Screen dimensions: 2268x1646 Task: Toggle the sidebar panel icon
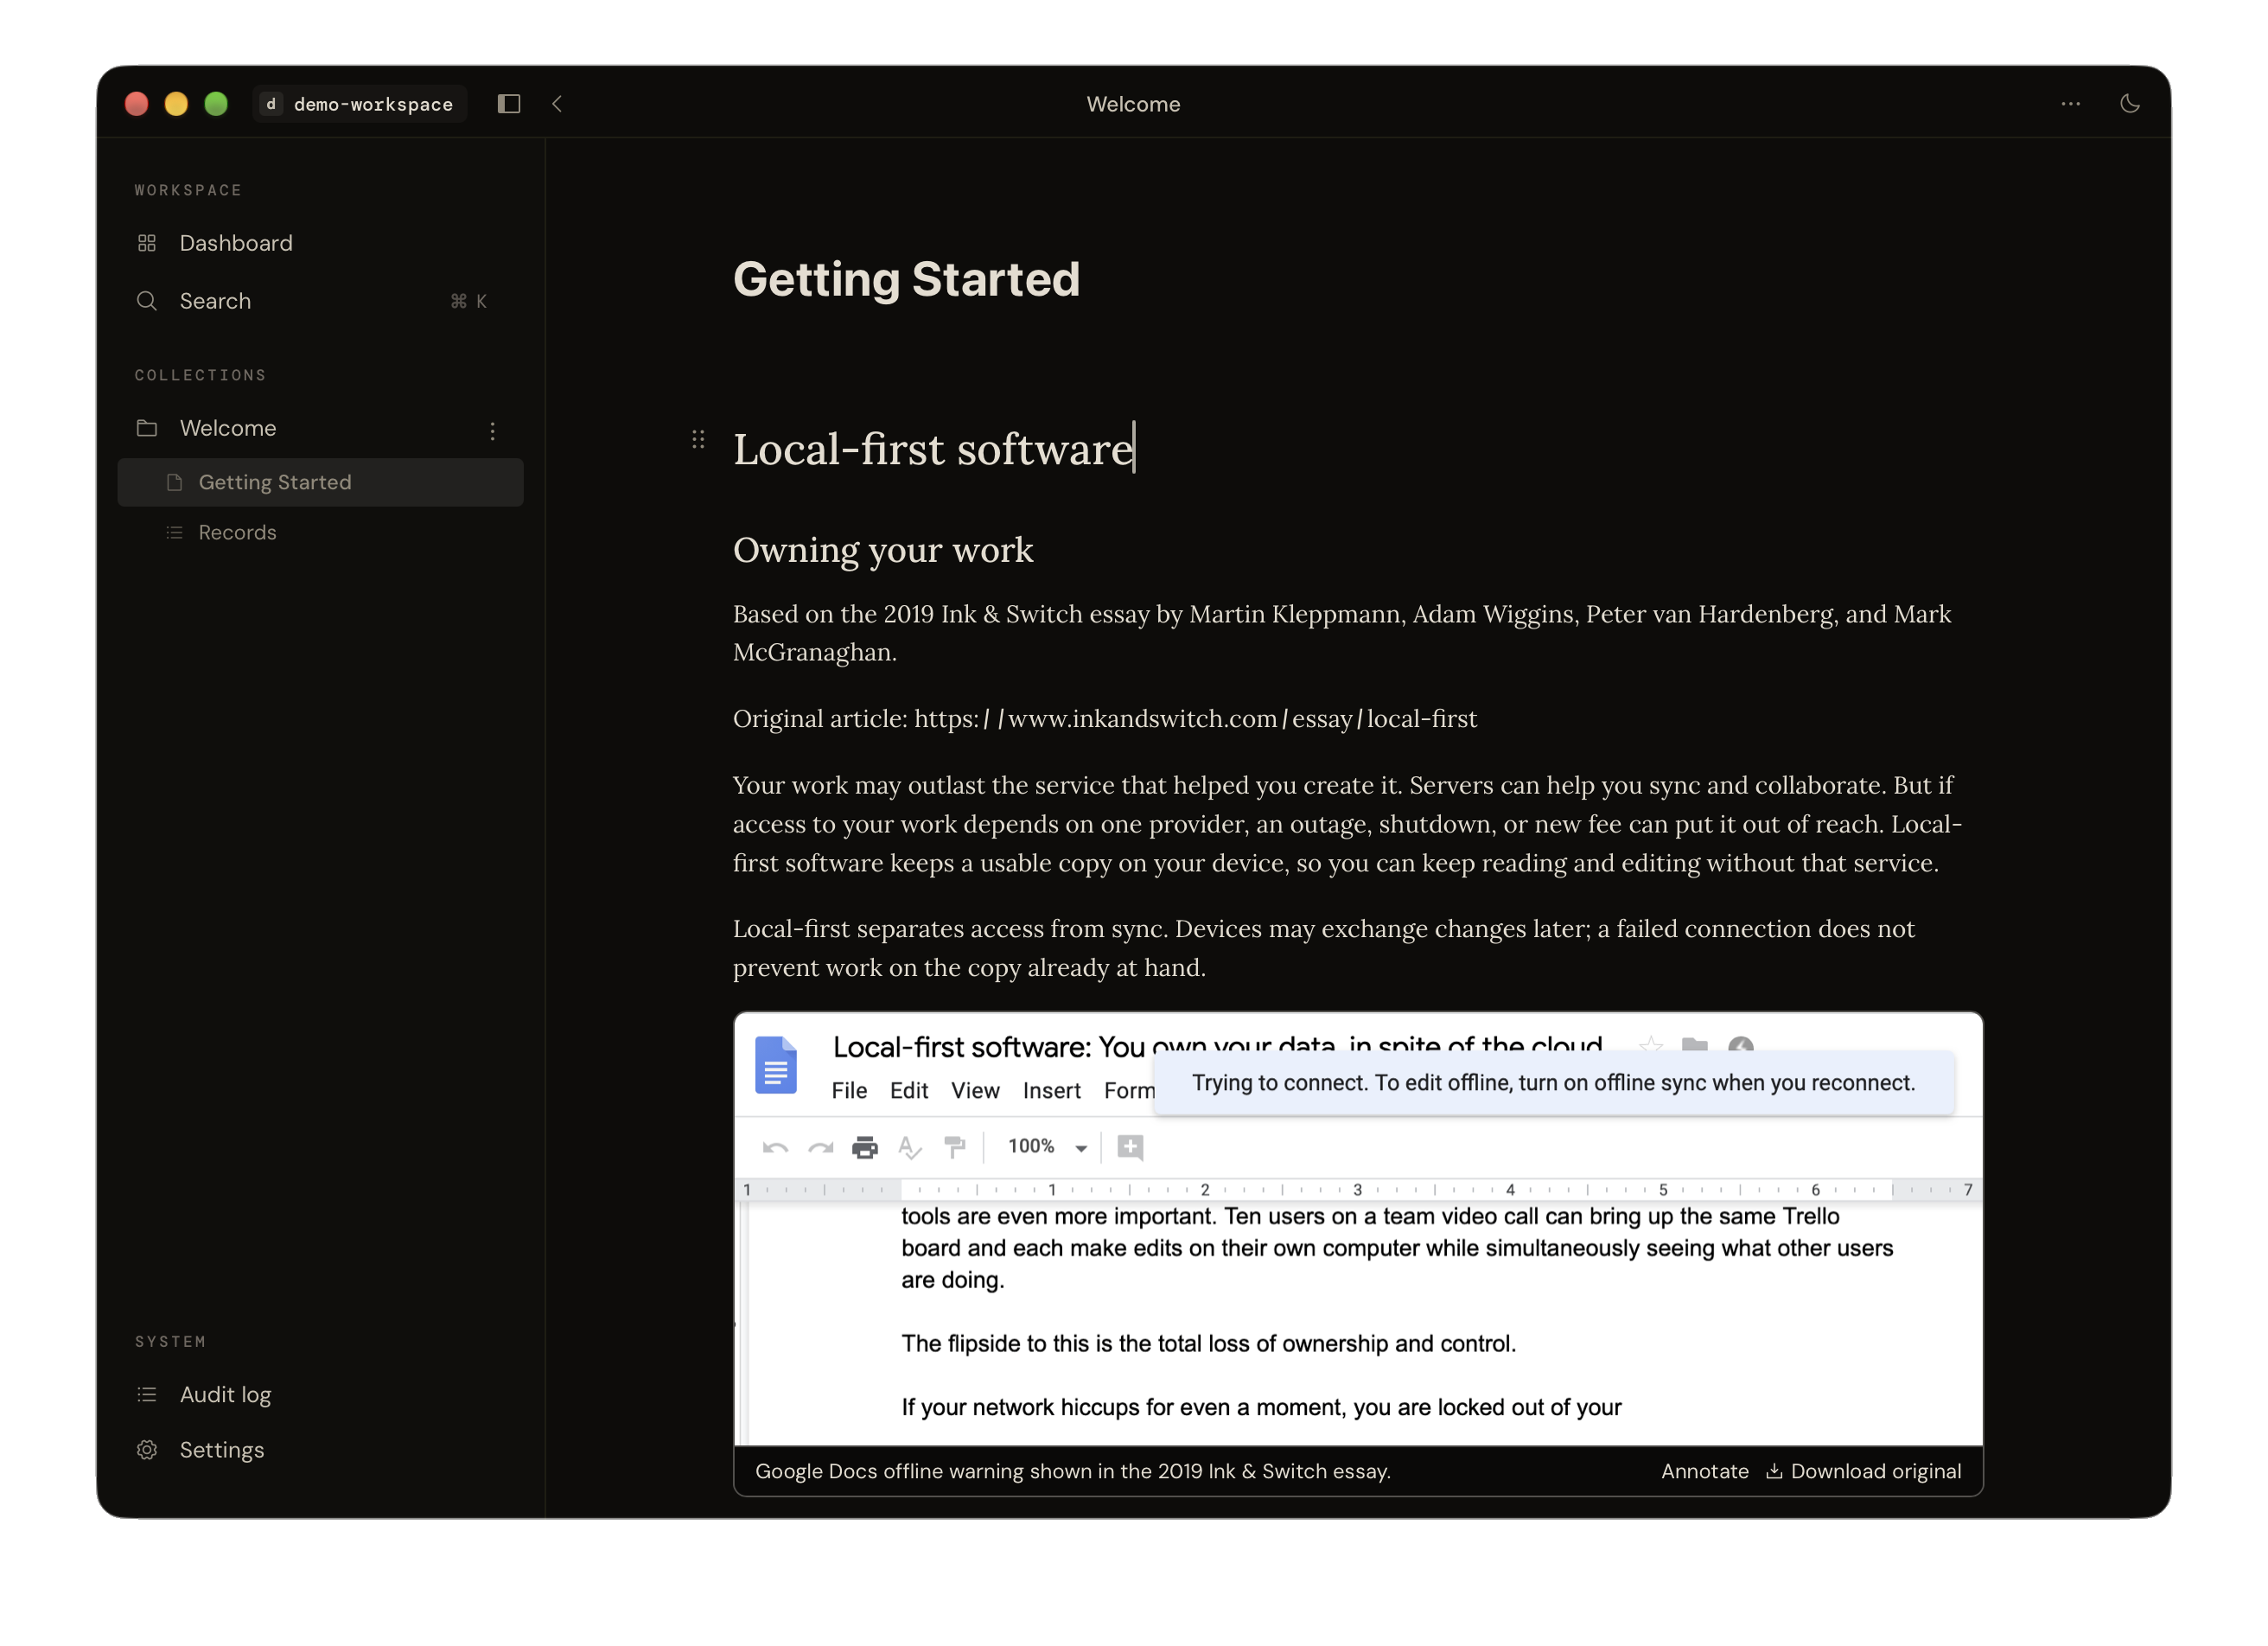click(x=509, y=104)
